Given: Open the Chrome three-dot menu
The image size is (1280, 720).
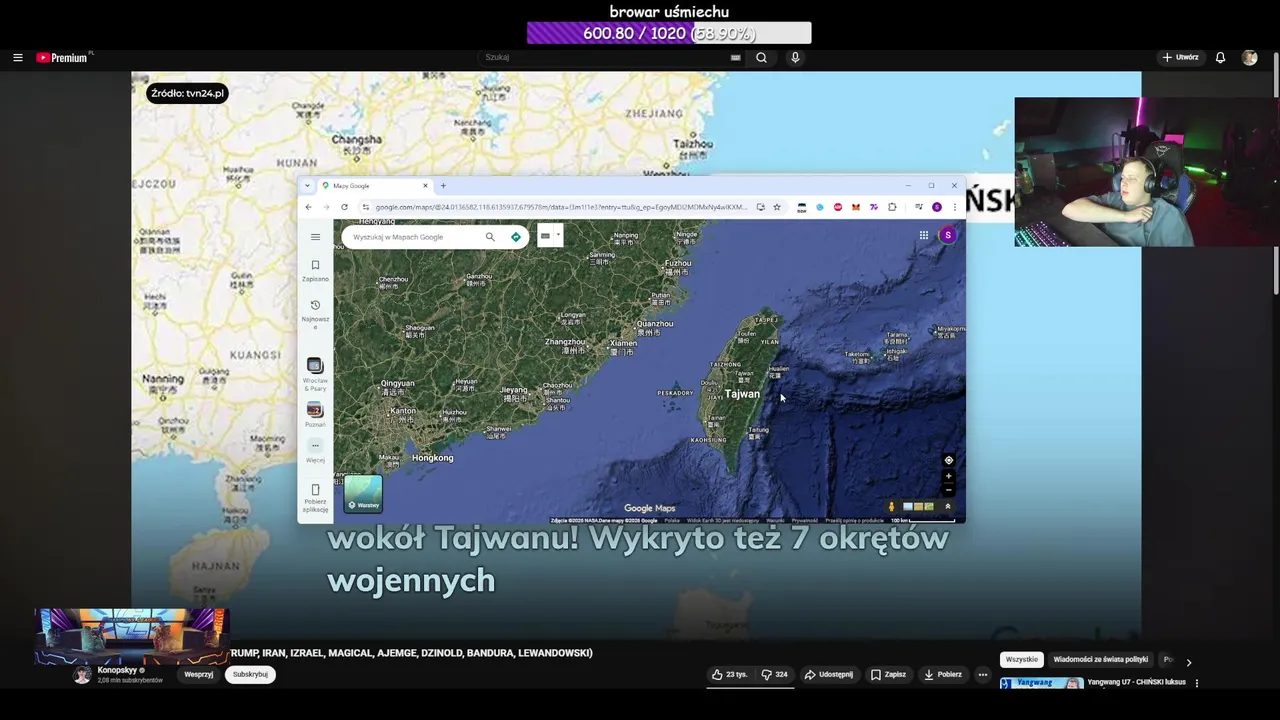Looking at the screenshot, I should [x=954, y=207].
